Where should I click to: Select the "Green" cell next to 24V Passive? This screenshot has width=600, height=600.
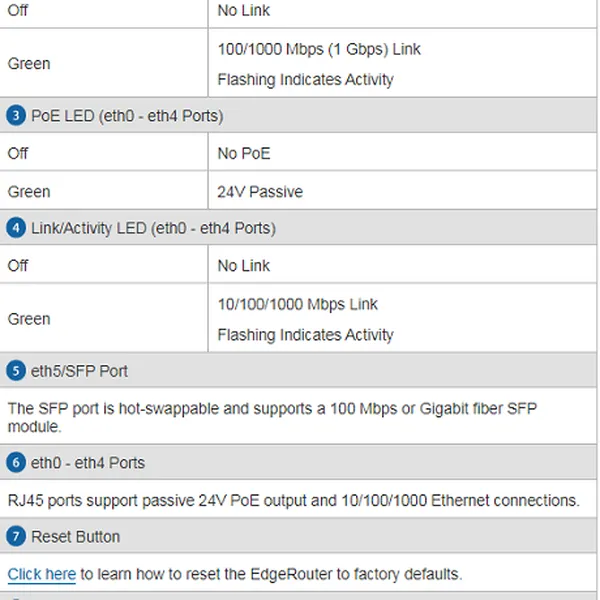pyautogui.click(x=29, y=191)
